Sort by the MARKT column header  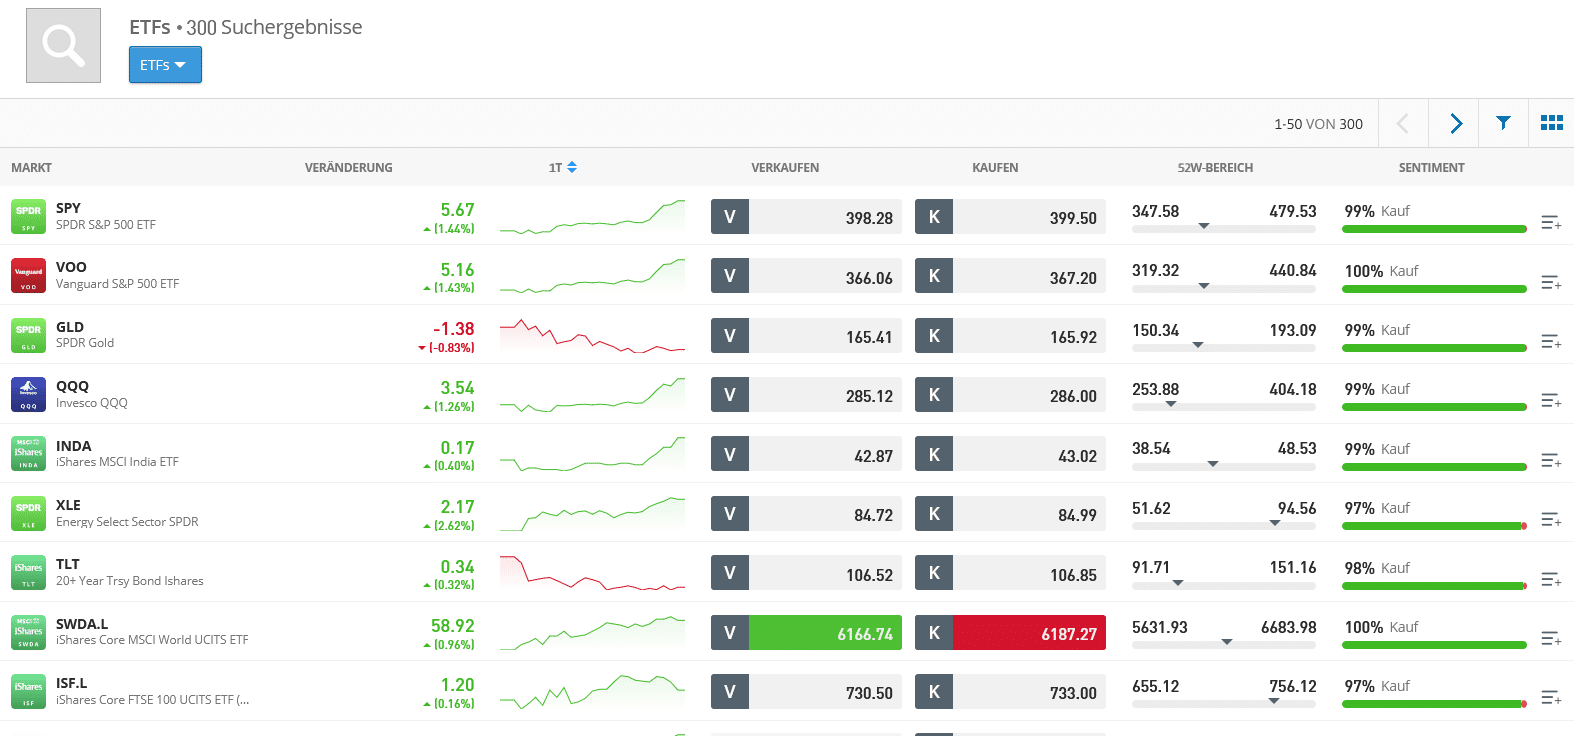(31, 168)
